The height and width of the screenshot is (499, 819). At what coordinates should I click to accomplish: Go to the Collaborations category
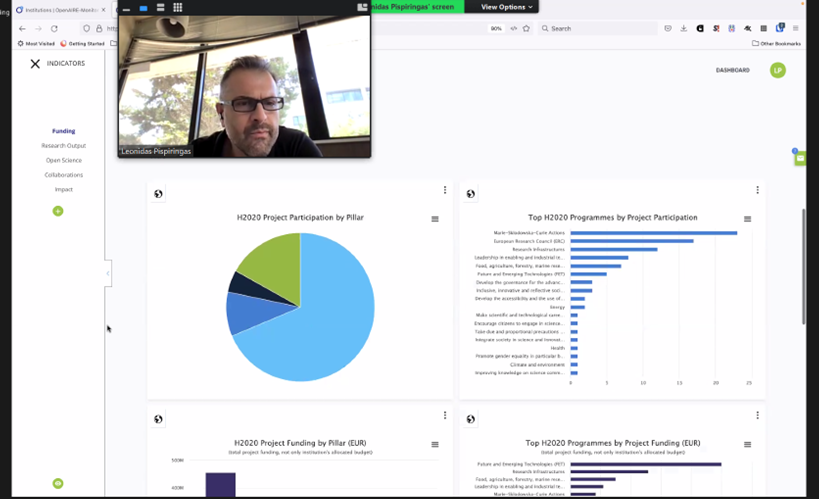[x=64, y=175]
